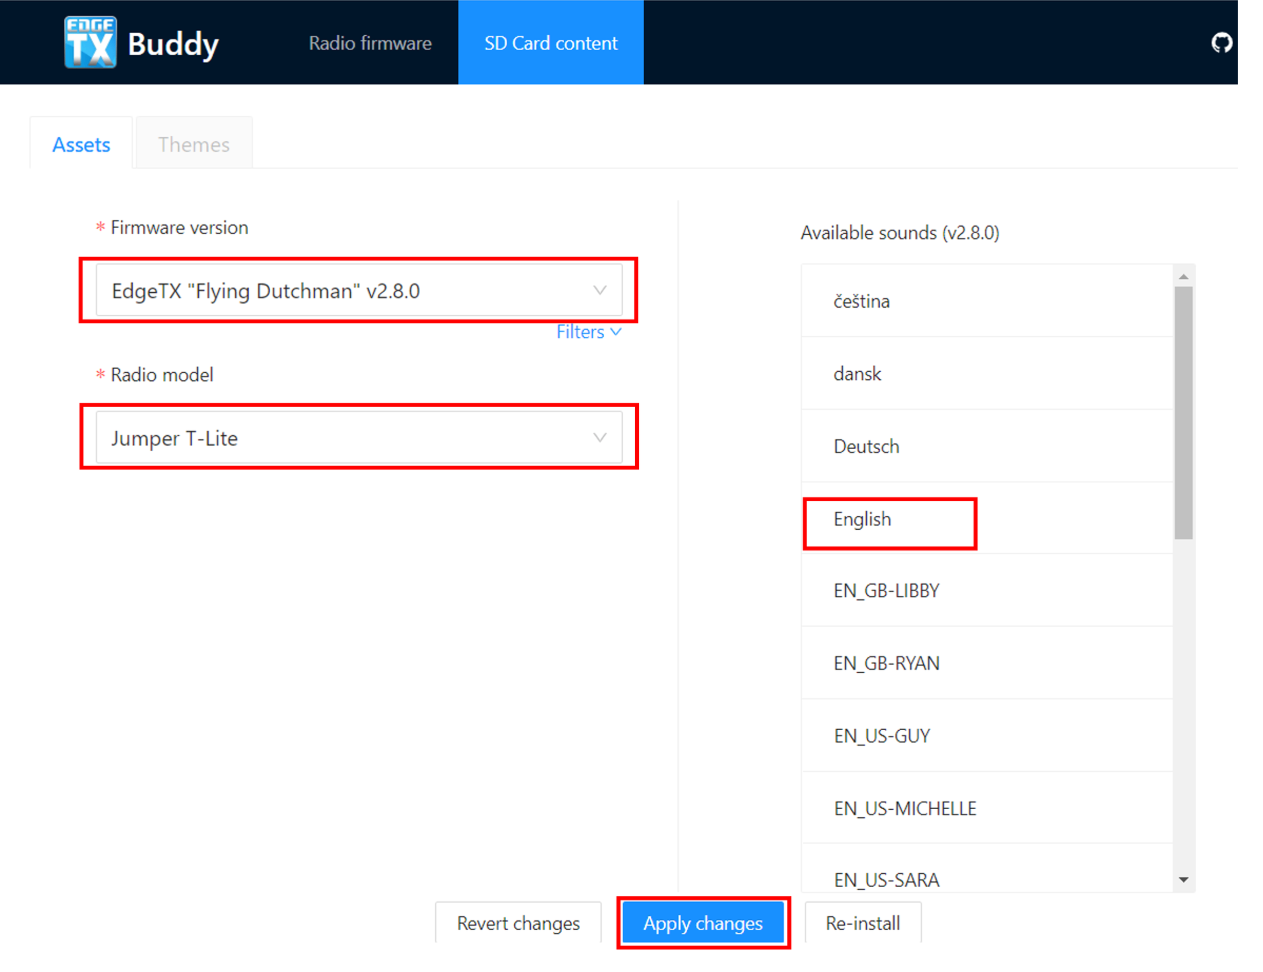
Task: Open the Radio model dropdown
Action: pyautogui.click(x=359, y=438)
